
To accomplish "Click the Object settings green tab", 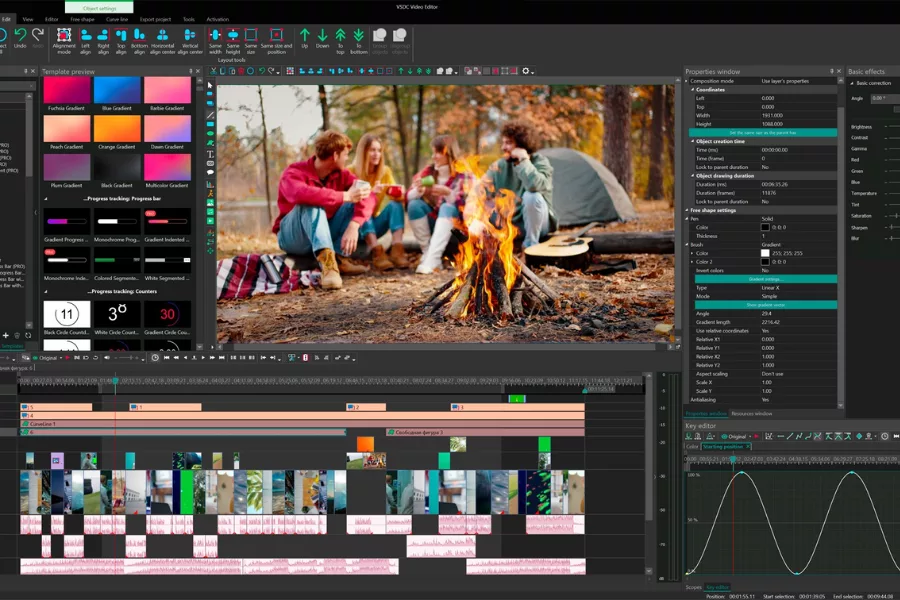I will point(99,7).
